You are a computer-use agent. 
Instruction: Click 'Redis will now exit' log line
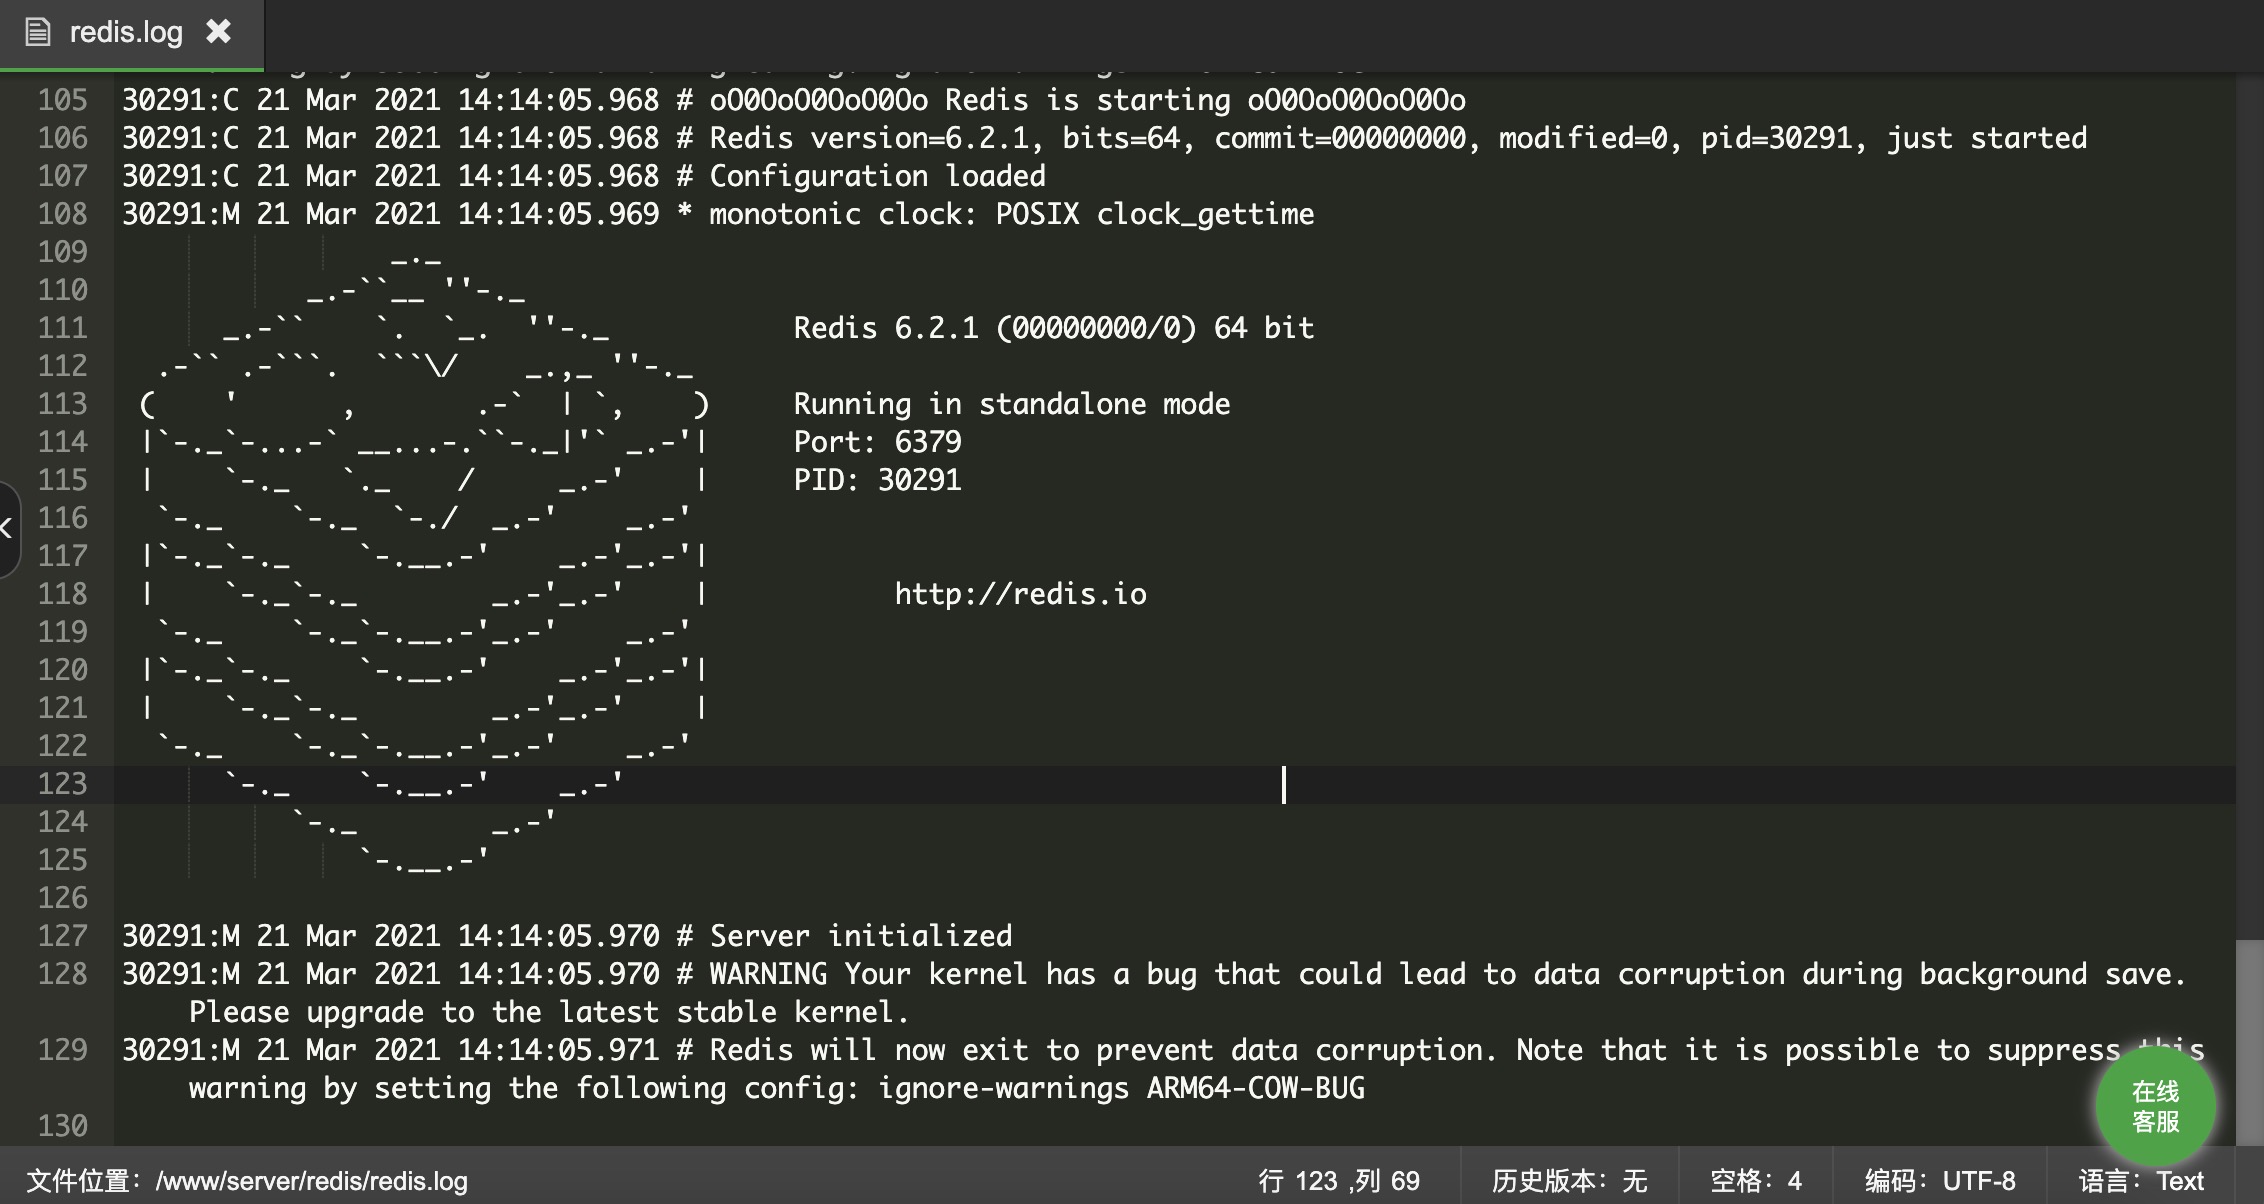click(x=1163, y=1050)
